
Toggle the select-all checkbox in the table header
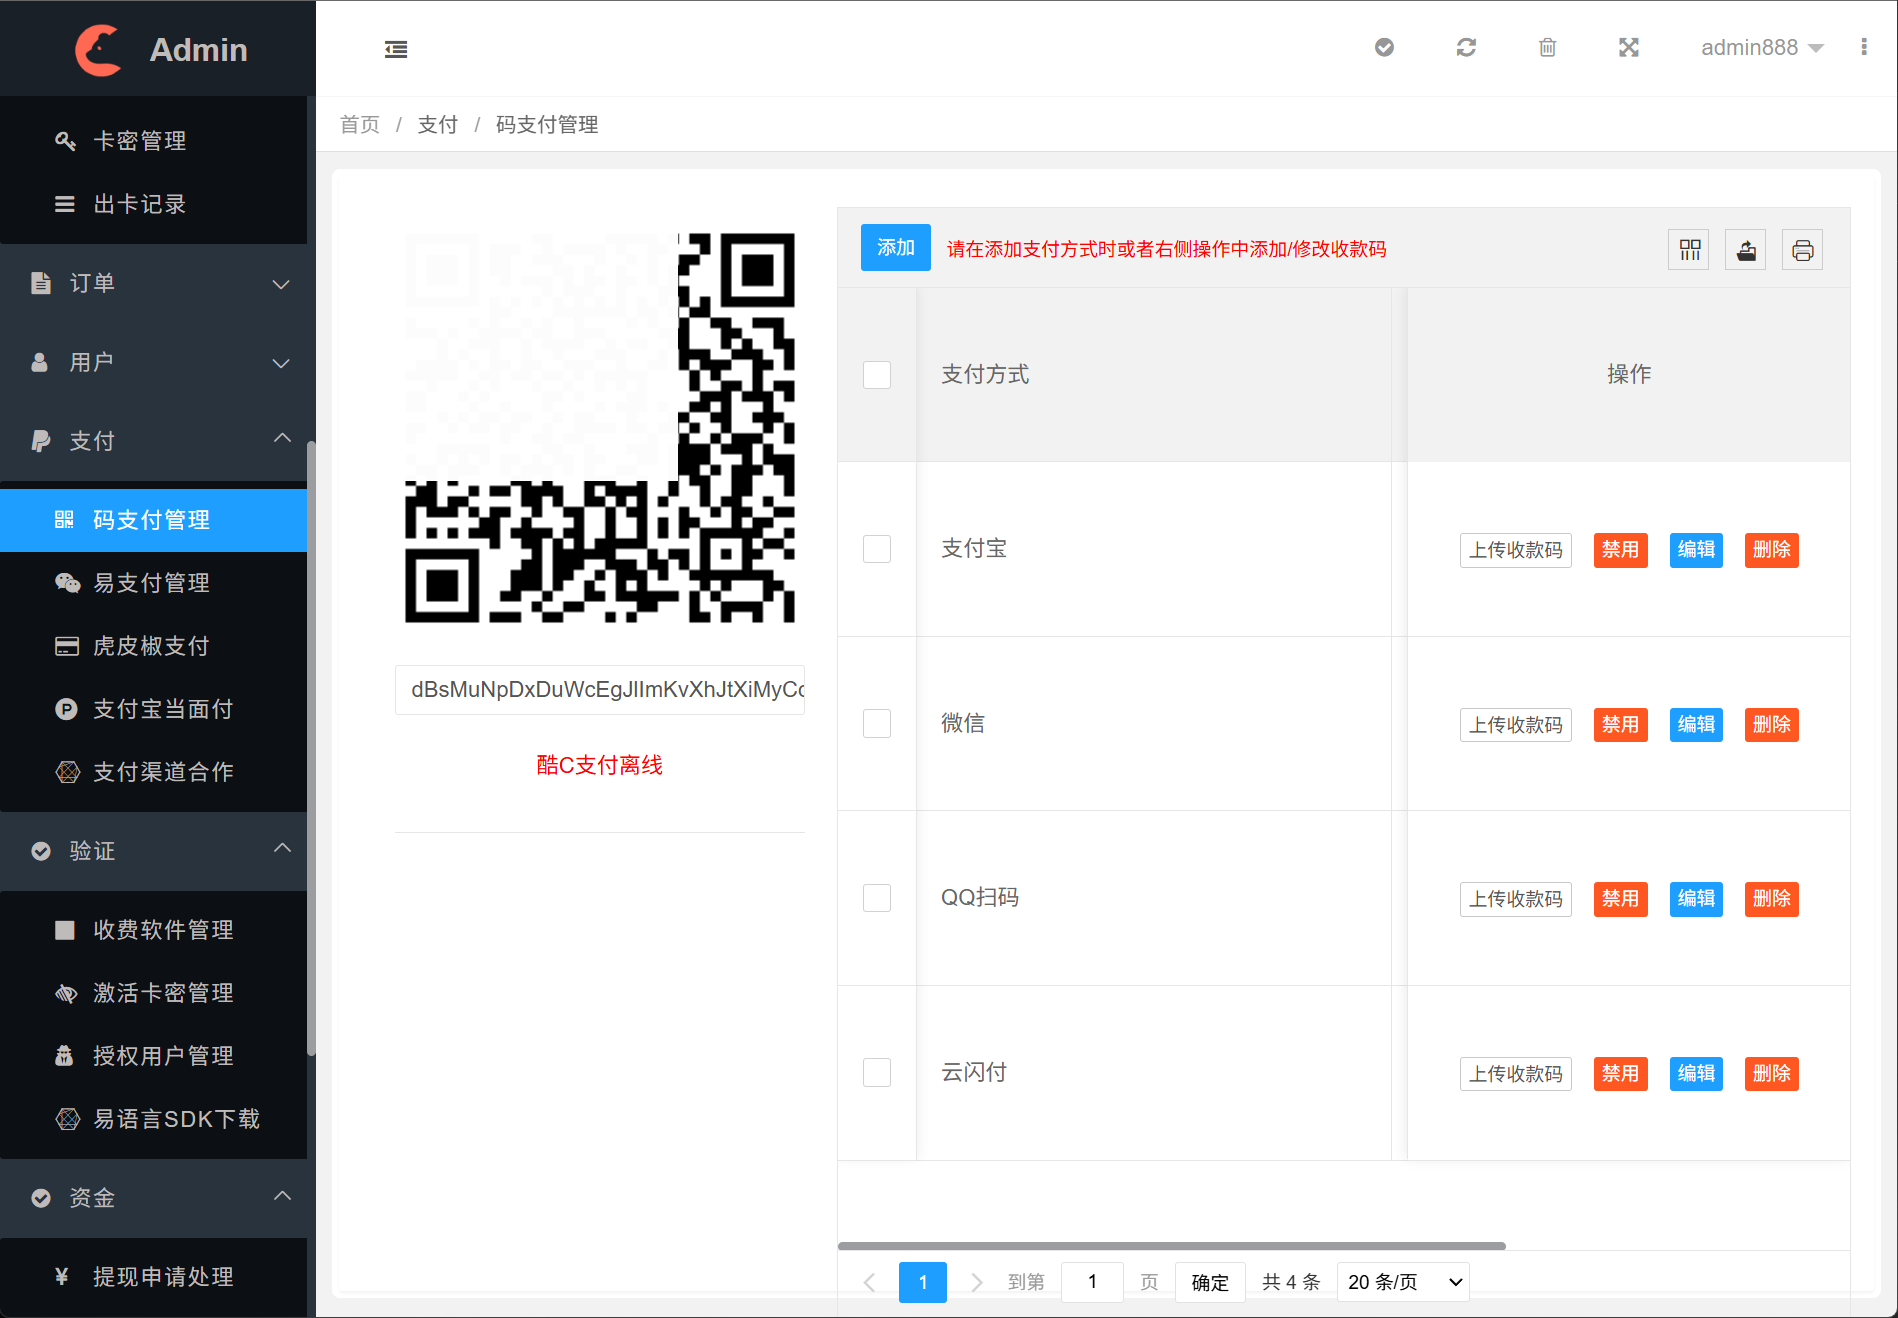(877, 375)
